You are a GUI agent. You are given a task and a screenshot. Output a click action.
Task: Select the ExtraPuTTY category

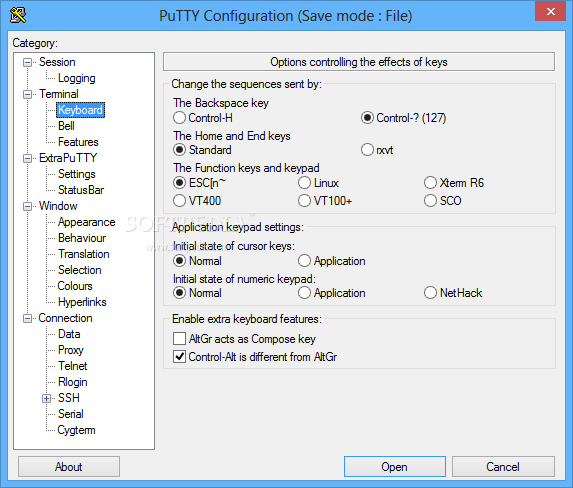(68, 158)
